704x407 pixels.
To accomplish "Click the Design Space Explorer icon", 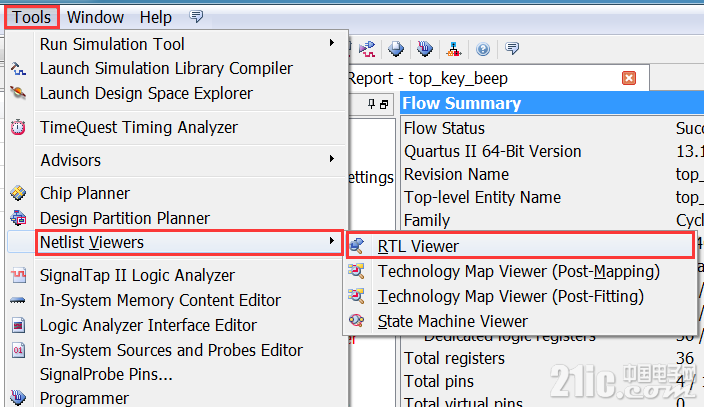I will coord(18,93).
